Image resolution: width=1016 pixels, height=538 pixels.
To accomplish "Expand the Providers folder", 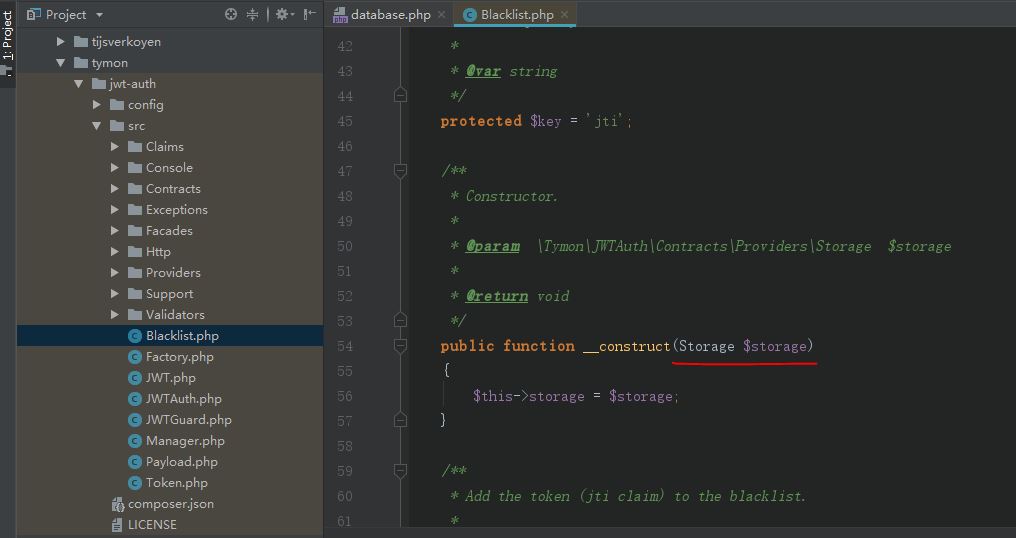I will pos(115,272).
